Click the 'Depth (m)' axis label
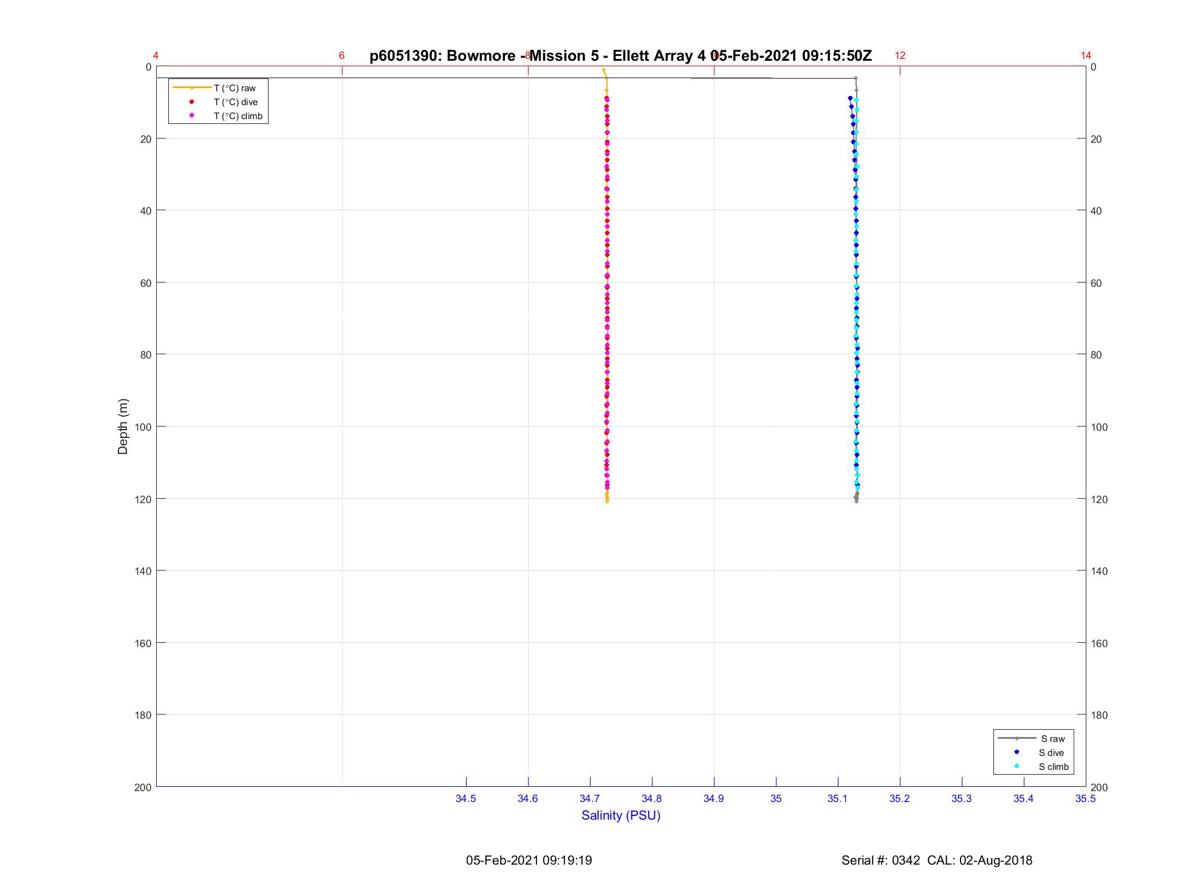This screenshot has width=1200, height=885. coord(124,427)
